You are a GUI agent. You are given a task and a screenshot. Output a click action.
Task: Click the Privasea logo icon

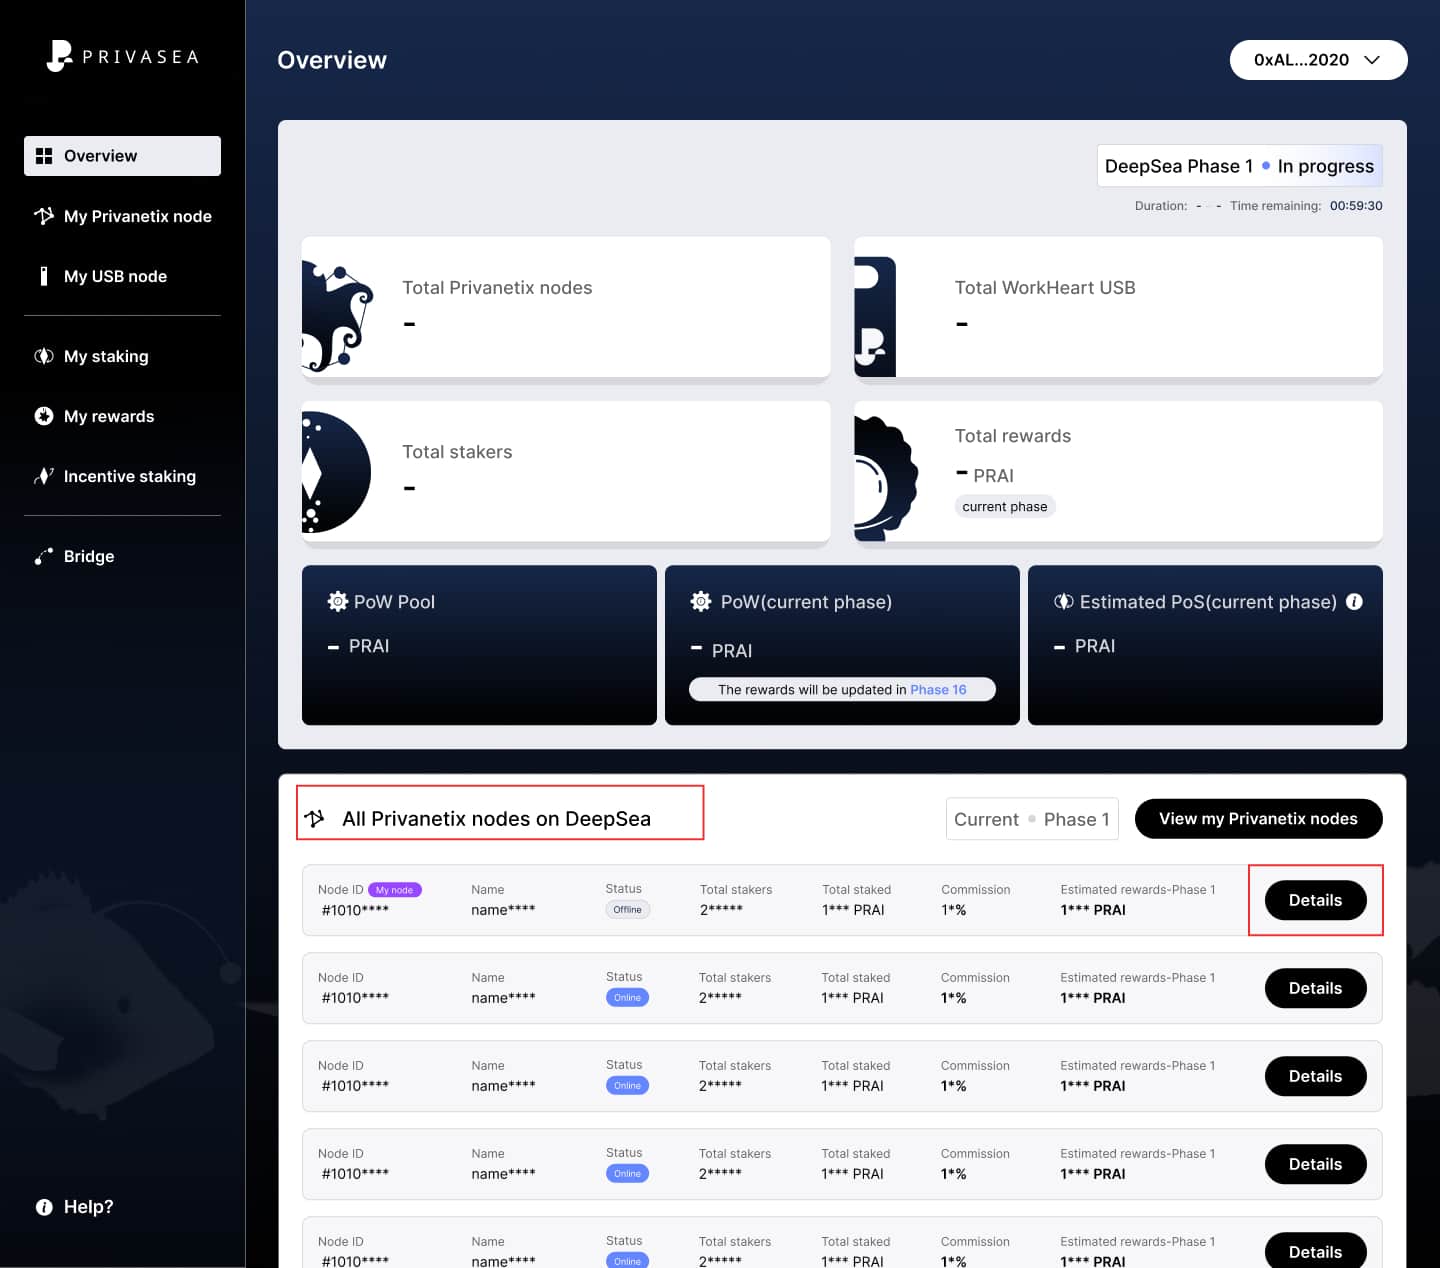(59, 56)
